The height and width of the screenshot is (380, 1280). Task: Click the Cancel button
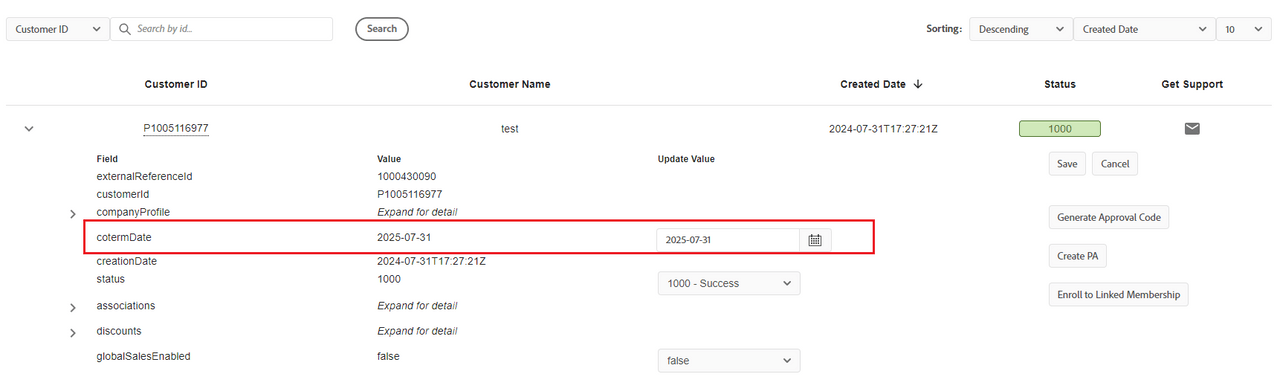coord(1115,163)
